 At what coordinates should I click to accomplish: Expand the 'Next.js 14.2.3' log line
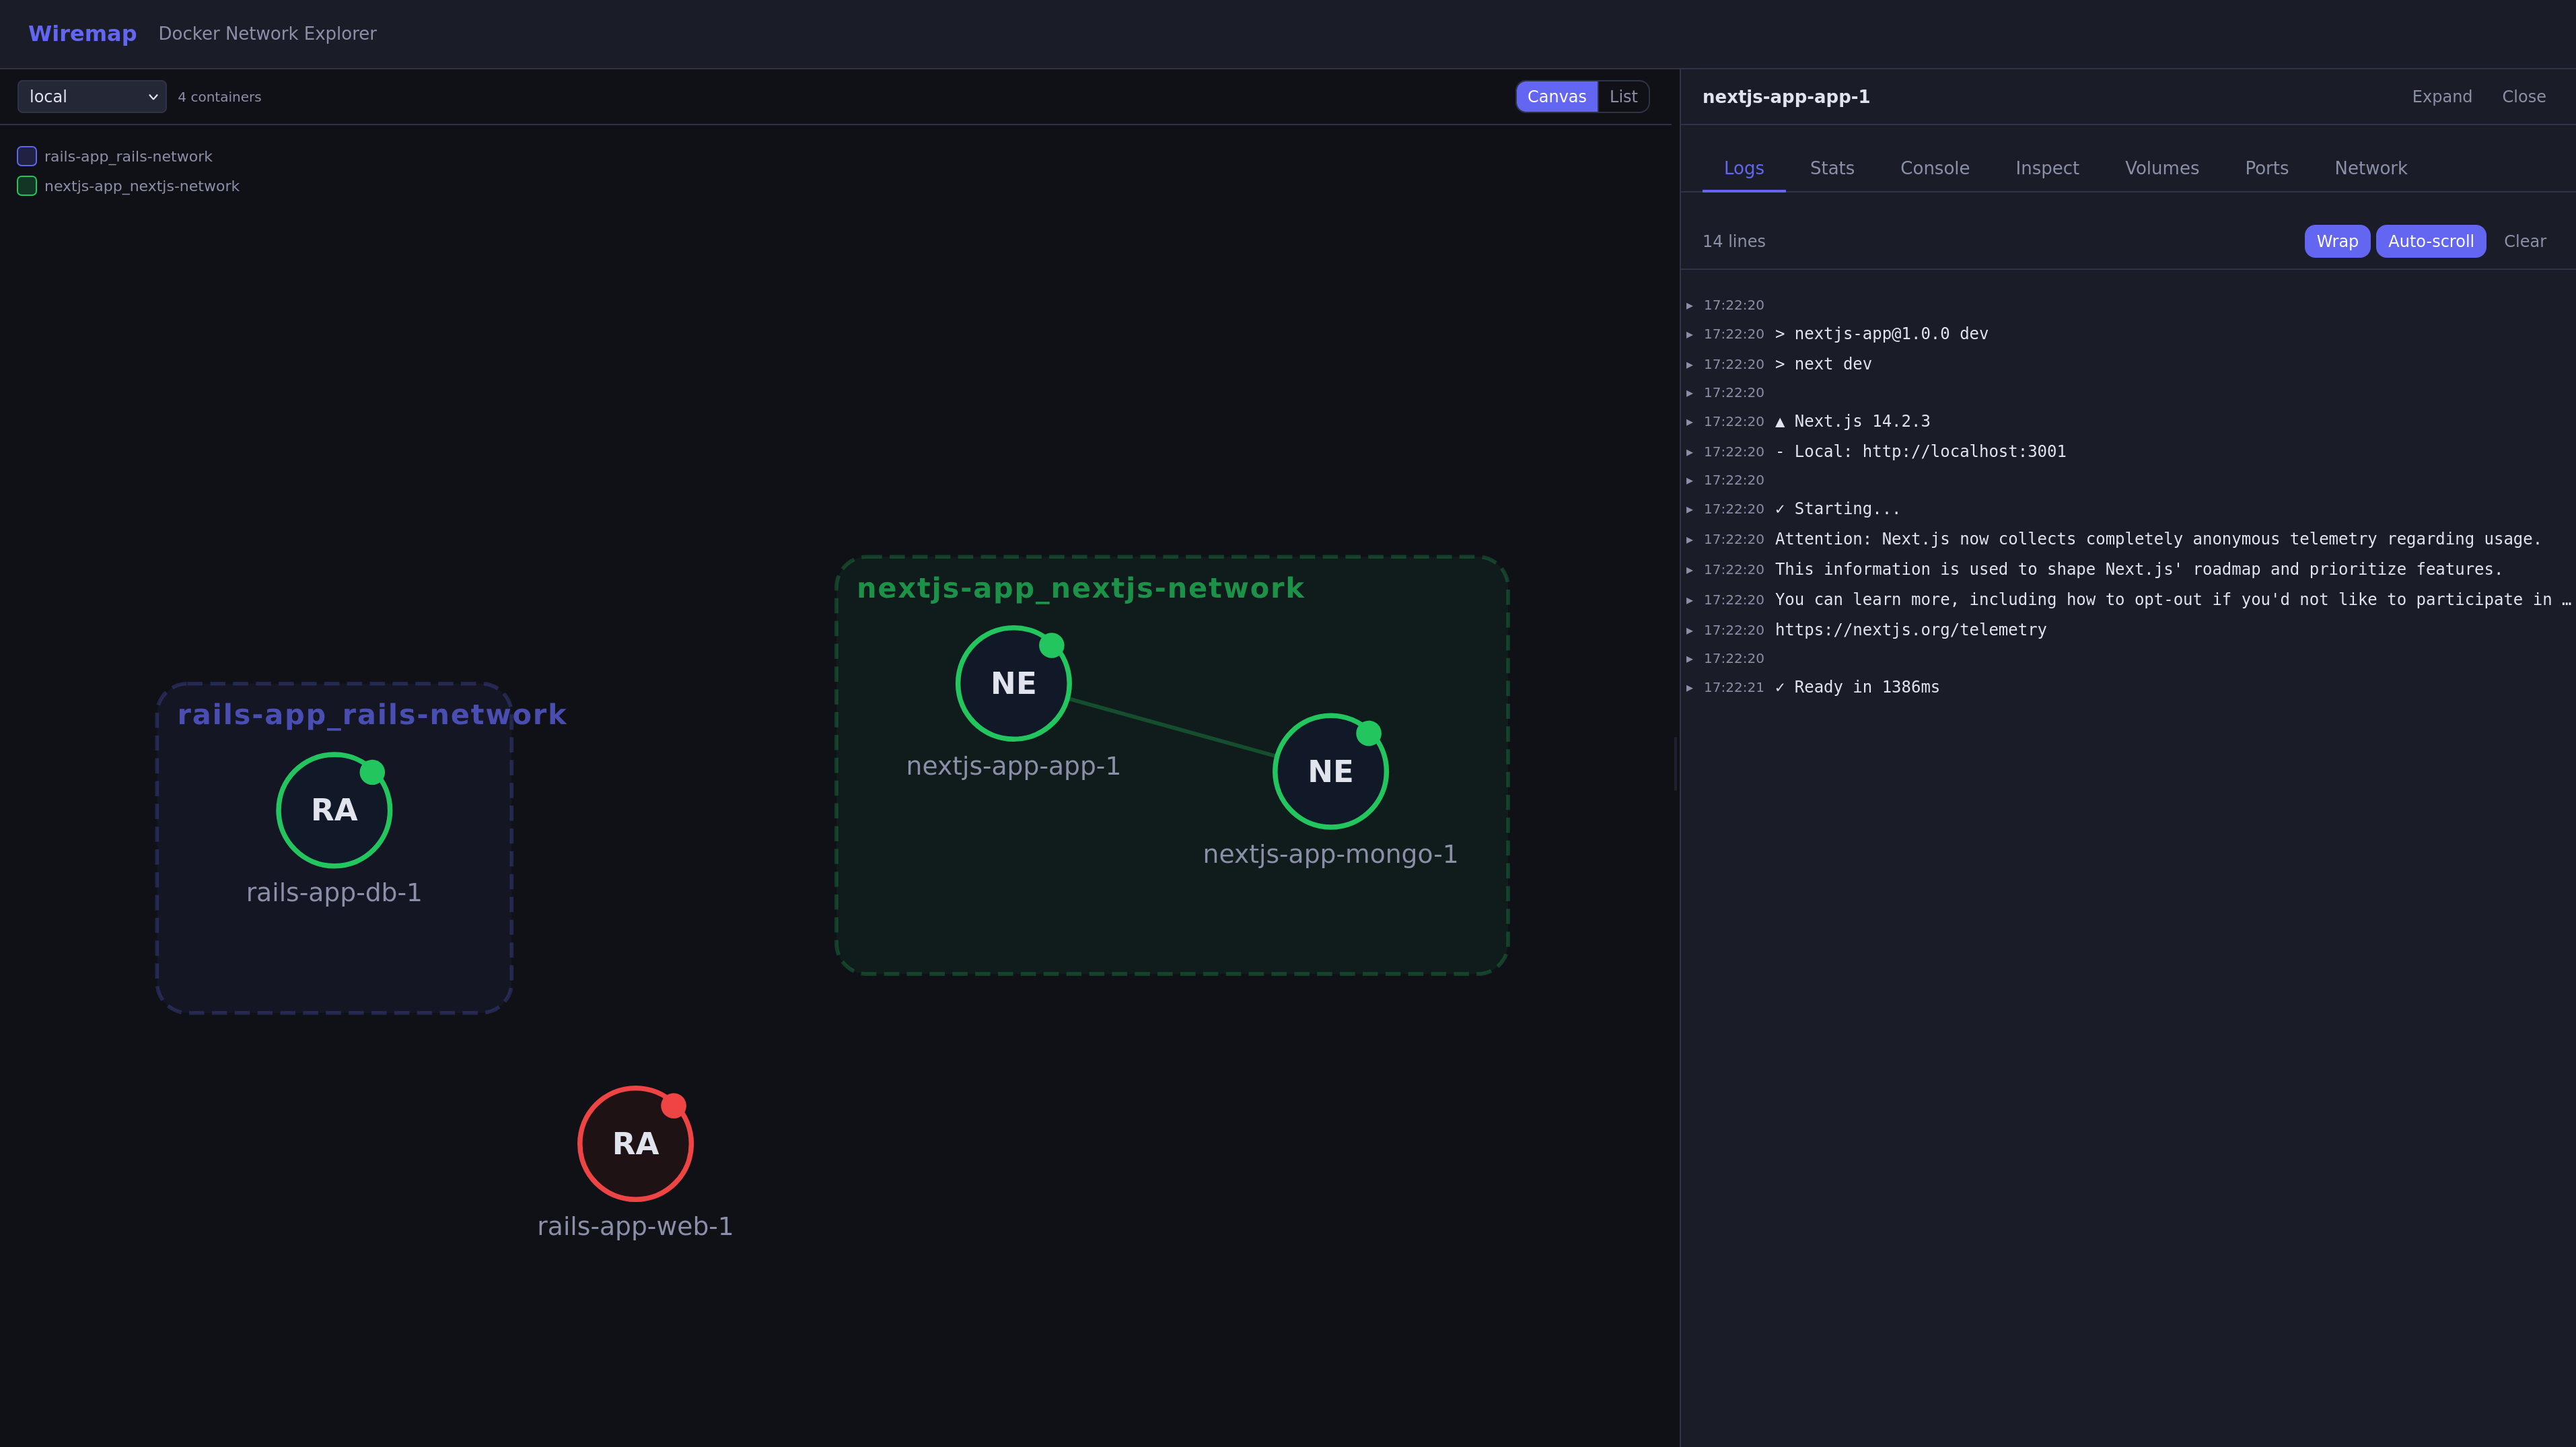click(1690, 422)
